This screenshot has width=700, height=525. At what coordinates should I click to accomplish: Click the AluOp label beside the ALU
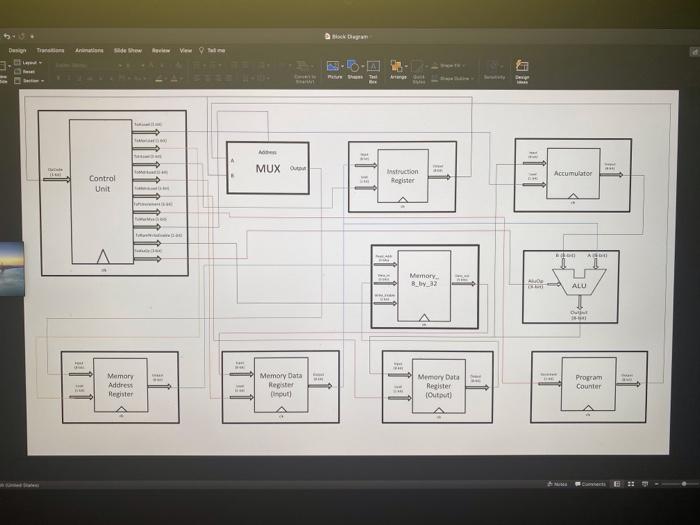click(535, 283)
